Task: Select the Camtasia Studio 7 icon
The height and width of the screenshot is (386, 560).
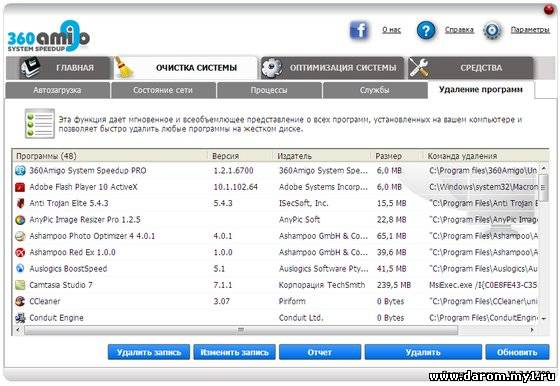Action: pos(20,285)
